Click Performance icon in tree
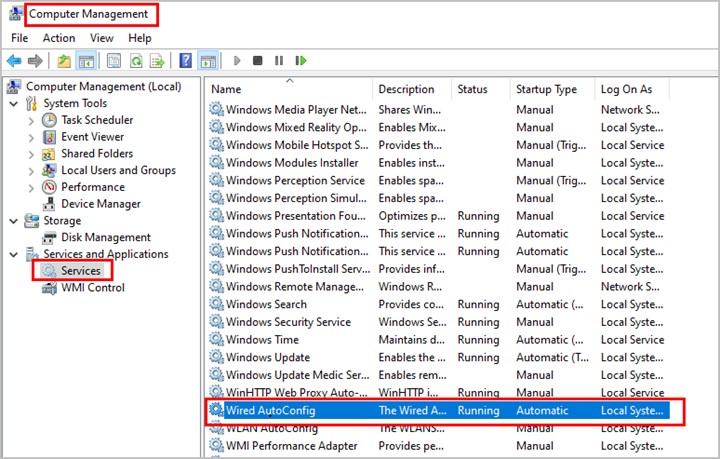 pyautogui.click(x=49, y=187)
